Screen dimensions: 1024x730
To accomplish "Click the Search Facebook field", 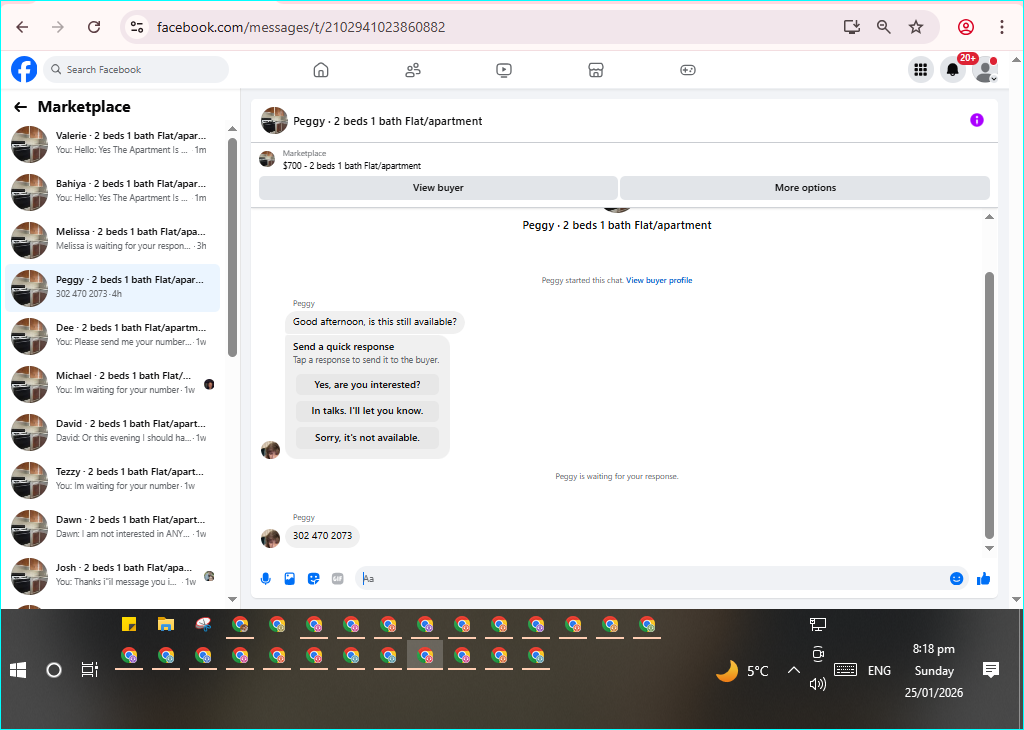I will coord(136,69).
